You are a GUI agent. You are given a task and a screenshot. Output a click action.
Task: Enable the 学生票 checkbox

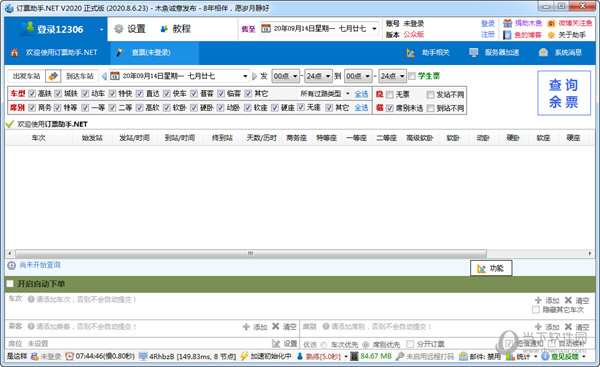(412, 76)
